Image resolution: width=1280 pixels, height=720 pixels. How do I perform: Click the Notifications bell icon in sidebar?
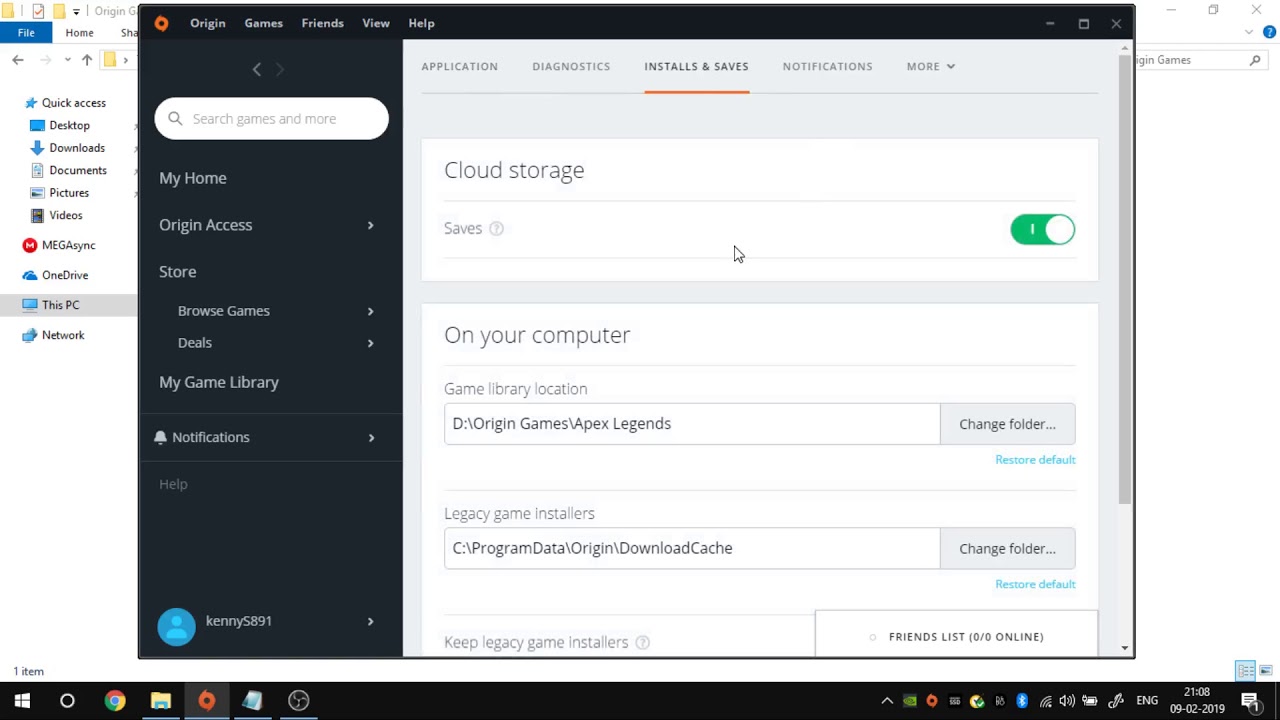pyautogui.click(x=160, y=437)
